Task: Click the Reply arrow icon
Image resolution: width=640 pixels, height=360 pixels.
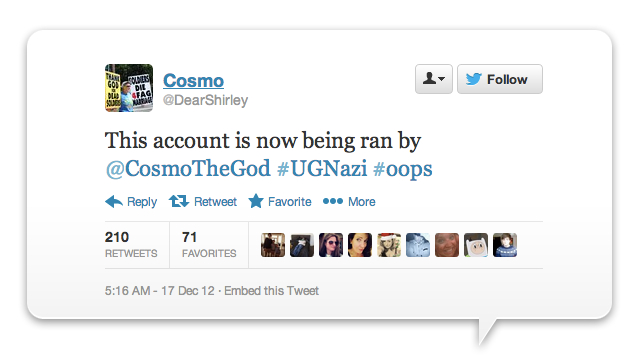Action: (114, 202)
